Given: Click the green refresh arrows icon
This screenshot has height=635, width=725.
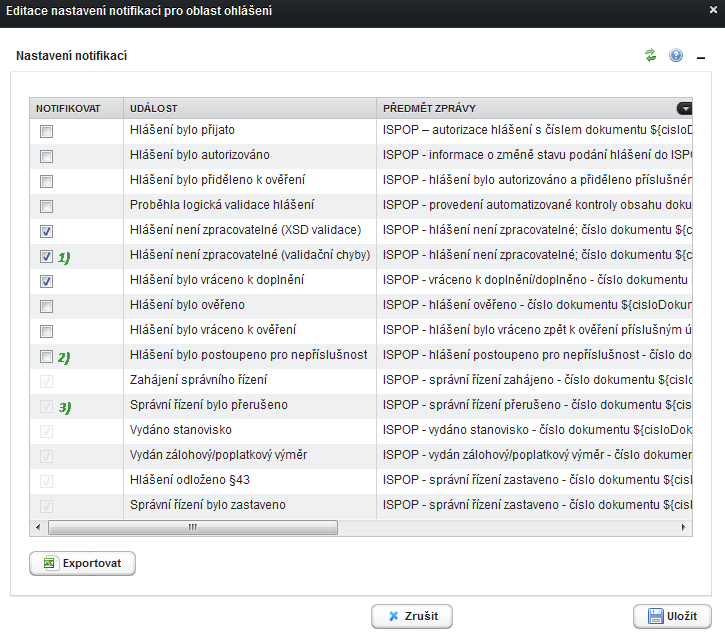Looking at the screenshot, I should coord(651,55).
